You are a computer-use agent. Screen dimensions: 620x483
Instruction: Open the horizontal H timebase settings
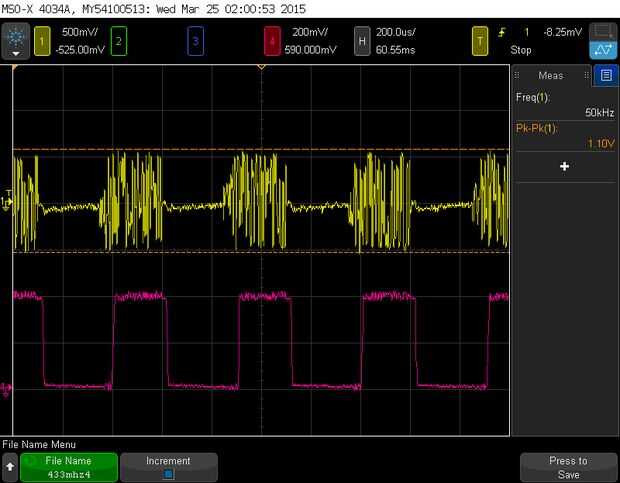[x=362, y=41]
